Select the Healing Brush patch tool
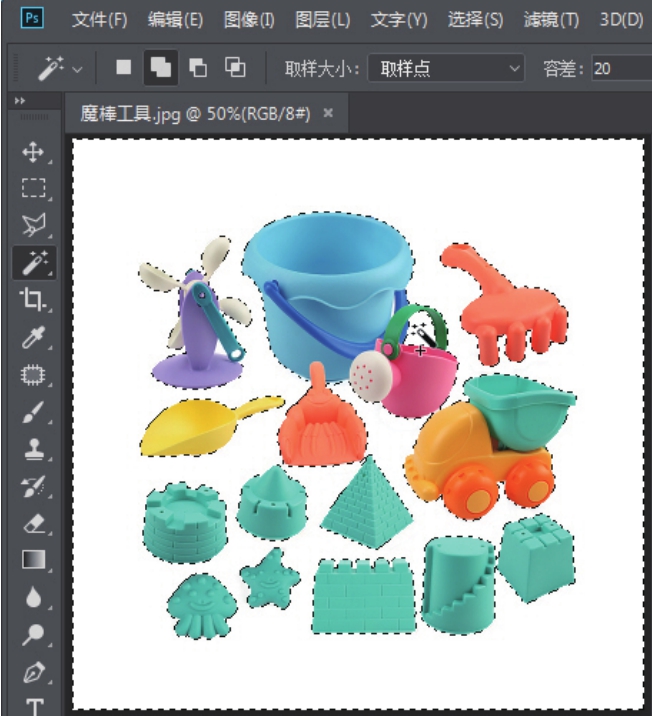The width and height of the screenshot is (652, 716). click(x=33, y=375)
